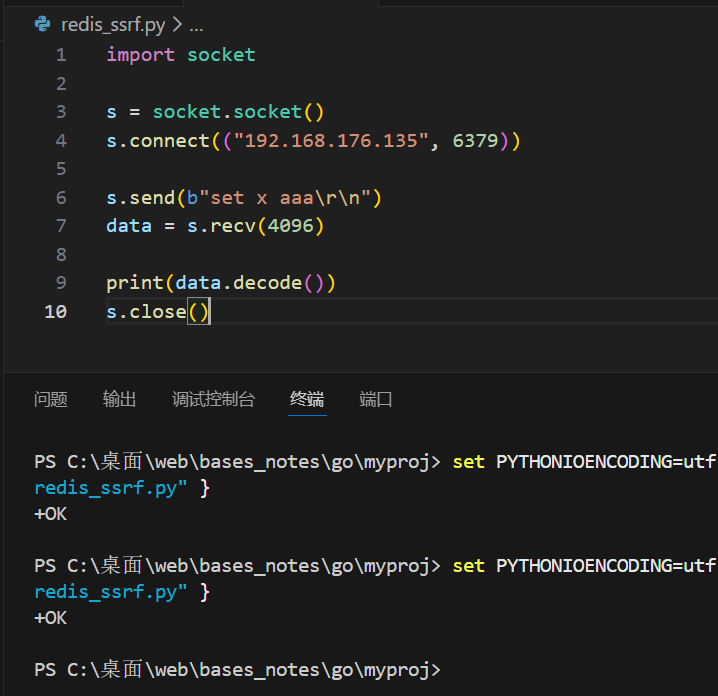Click the second 'redis_ssrf.py" }' terminal line
Image resolution: width=718 pixels, height=696 pixels.
(122, 592)
